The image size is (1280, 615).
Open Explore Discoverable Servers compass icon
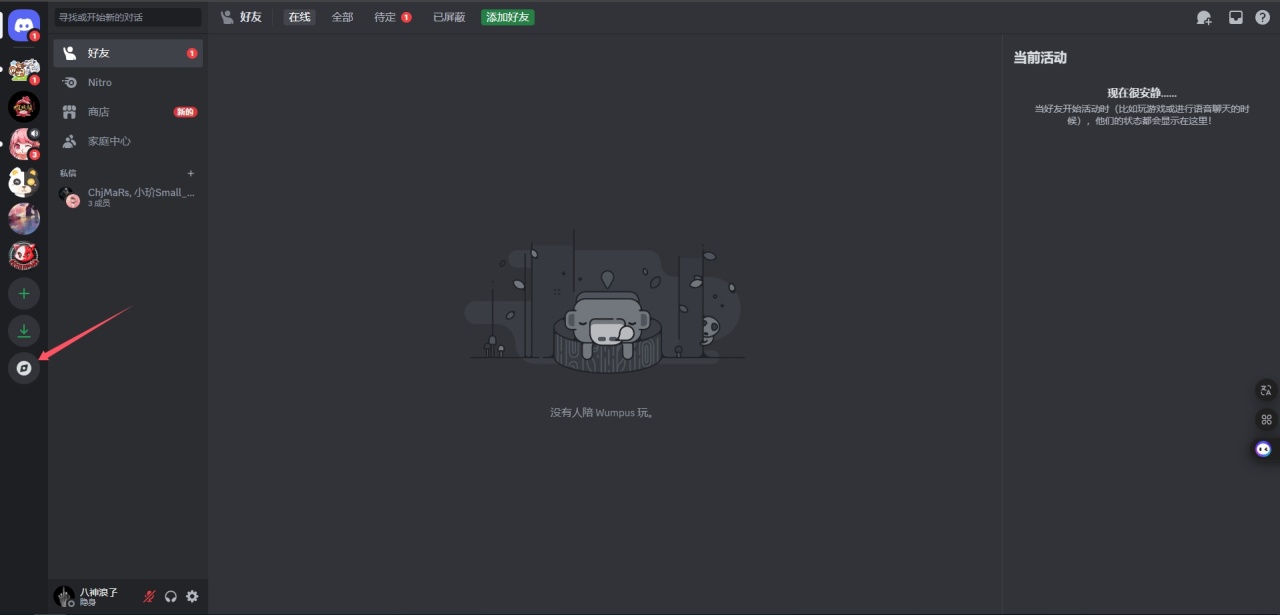tap(24, 368)
